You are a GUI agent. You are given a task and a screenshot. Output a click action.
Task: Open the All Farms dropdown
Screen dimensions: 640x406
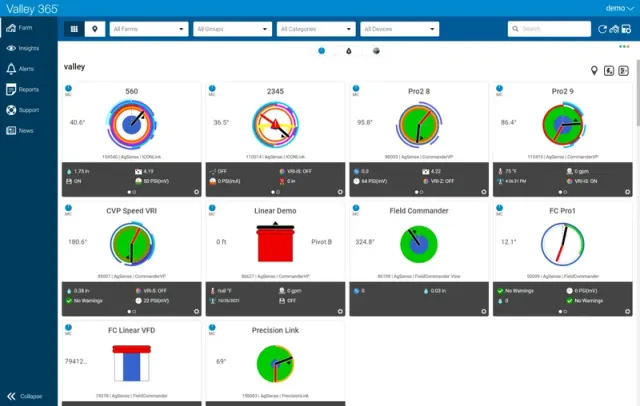click(x=148, y=29)
